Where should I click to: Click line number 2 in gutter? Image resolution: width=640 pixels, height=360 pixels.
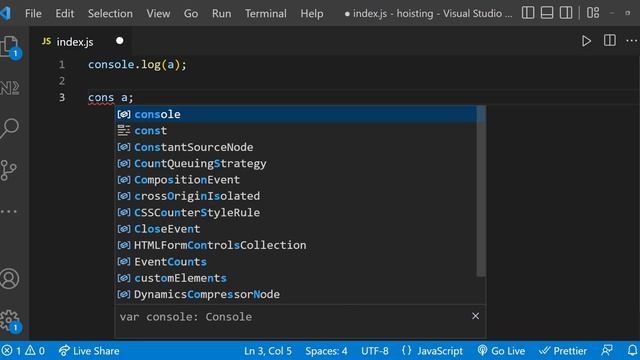click(x=62, y=81)
